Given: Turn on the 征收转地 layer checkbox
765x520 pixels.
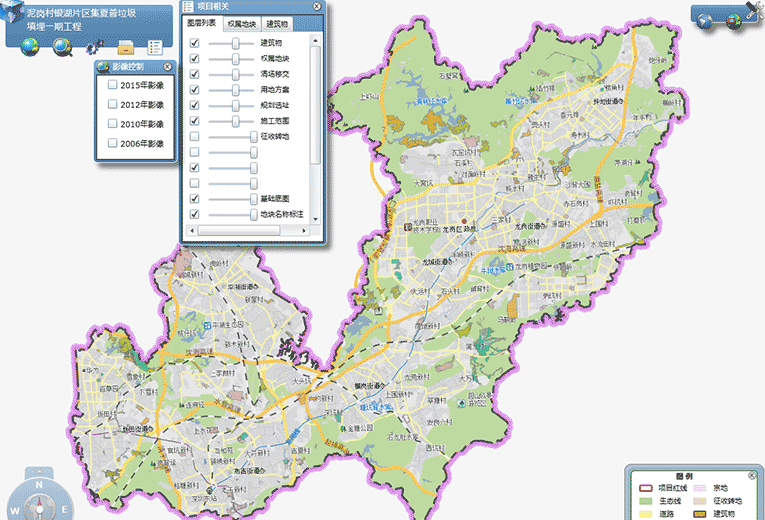Looking at the screenshot, I should point(194,136).
